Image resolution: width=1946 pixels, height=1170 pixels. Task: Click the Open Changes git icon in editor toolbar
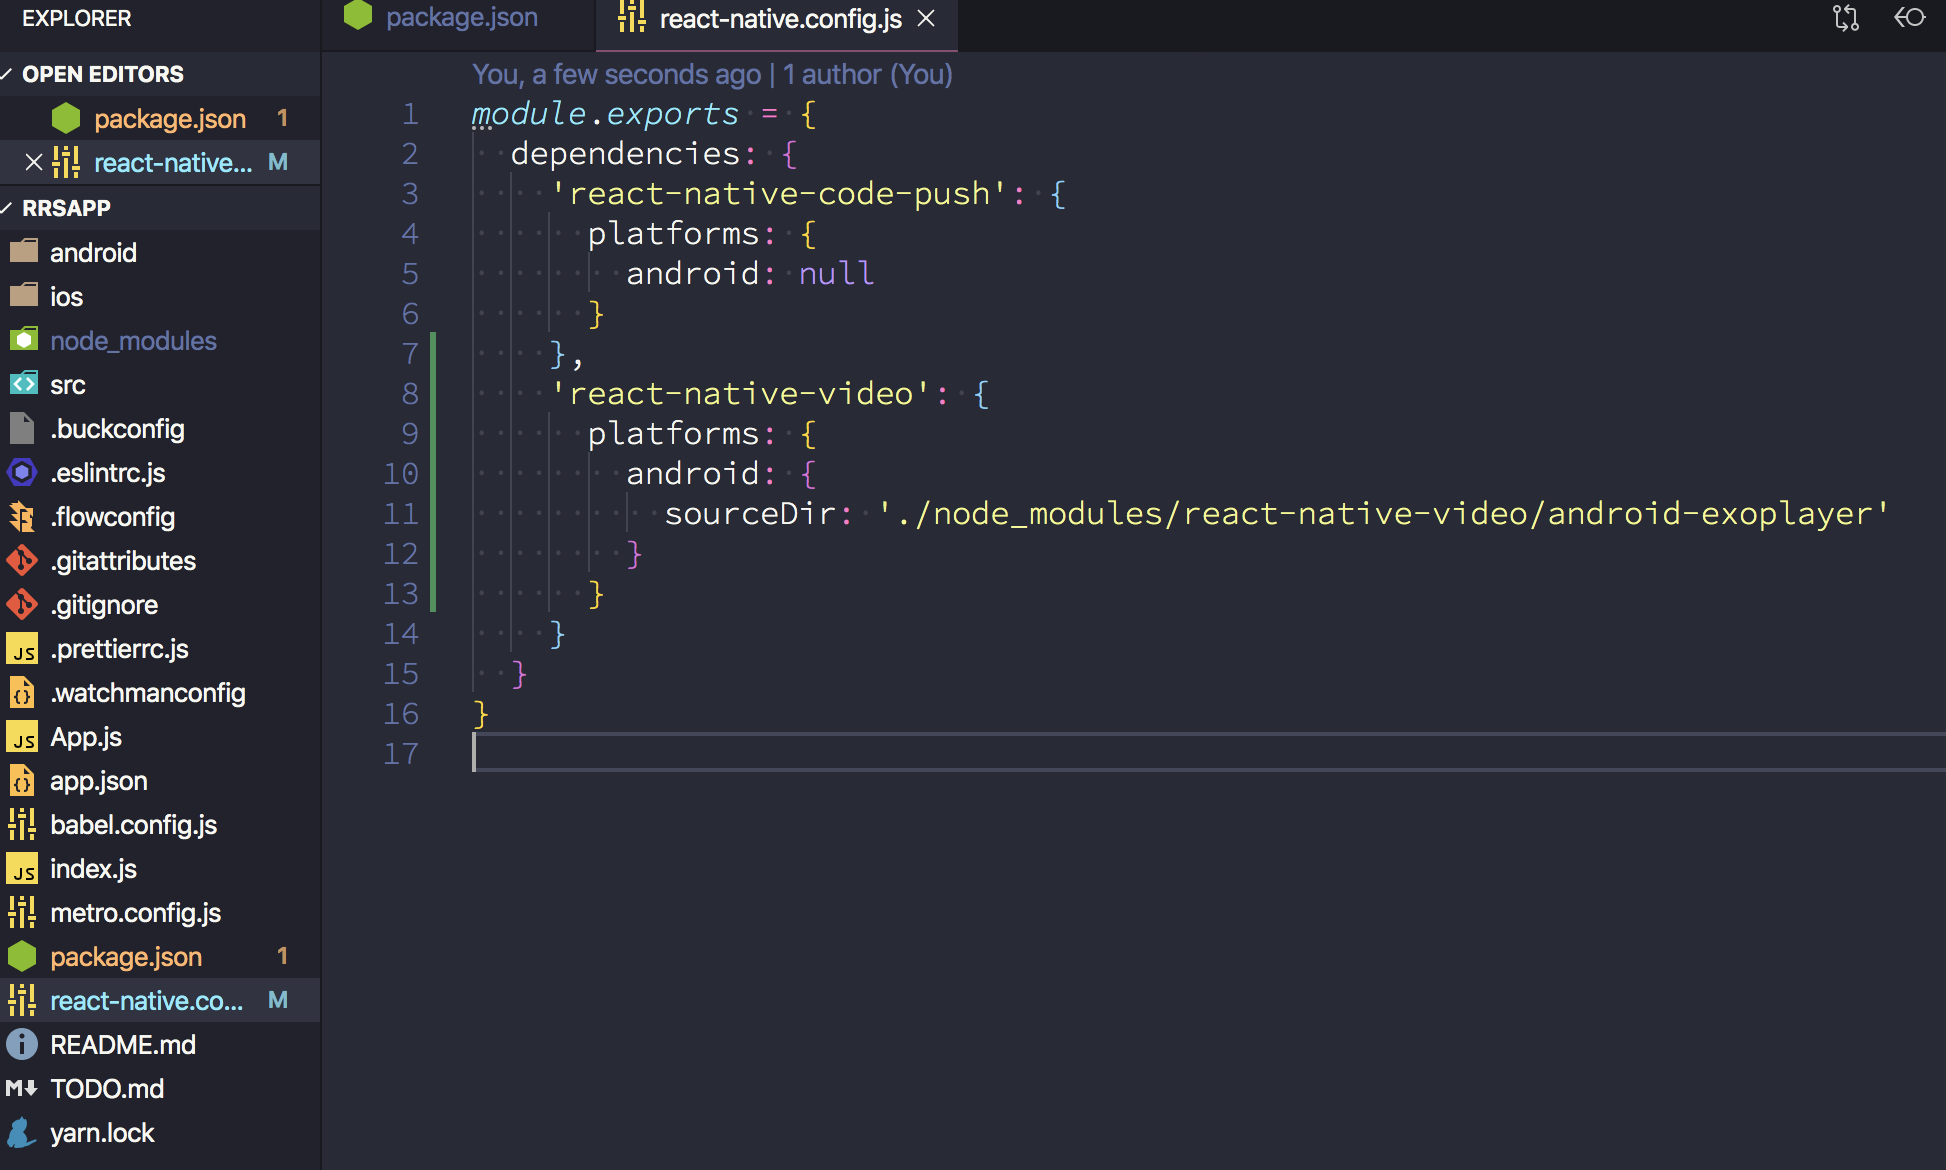point(1845,17)
